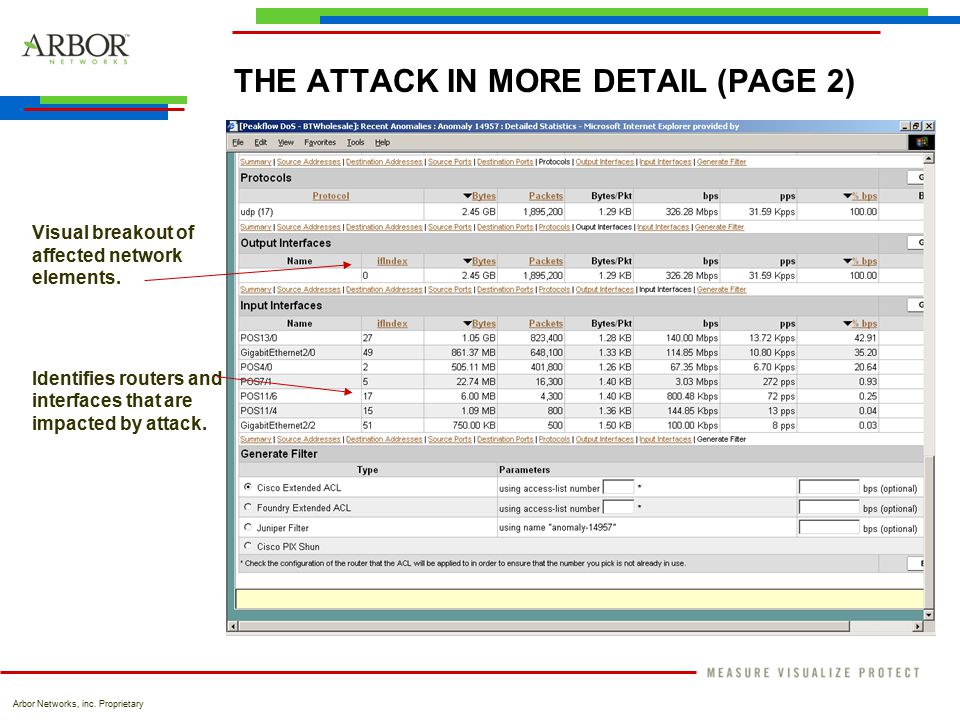Open the Favorites menu
The width and height of the screenshot is (960, 720).
point(320,142)
